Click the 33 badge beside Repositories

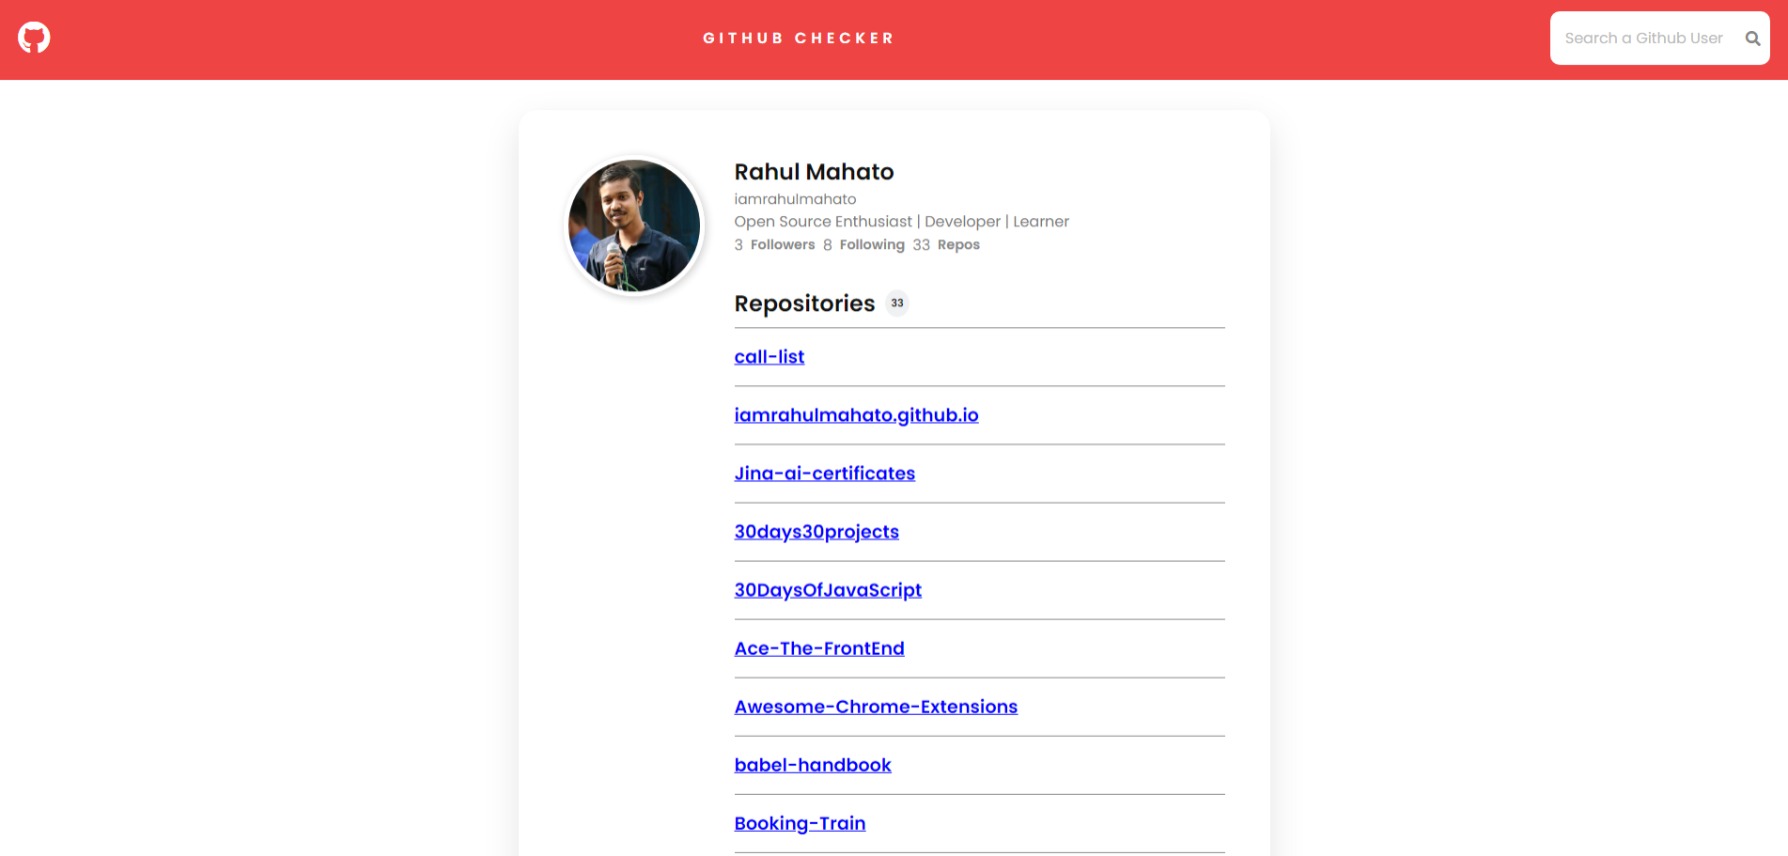click(x=897, y=303)
